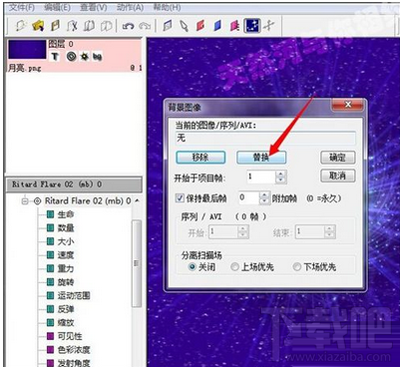This screenshot has width=400, height=367.
Task: Click the 移除 button
Action: pos(201,157)
